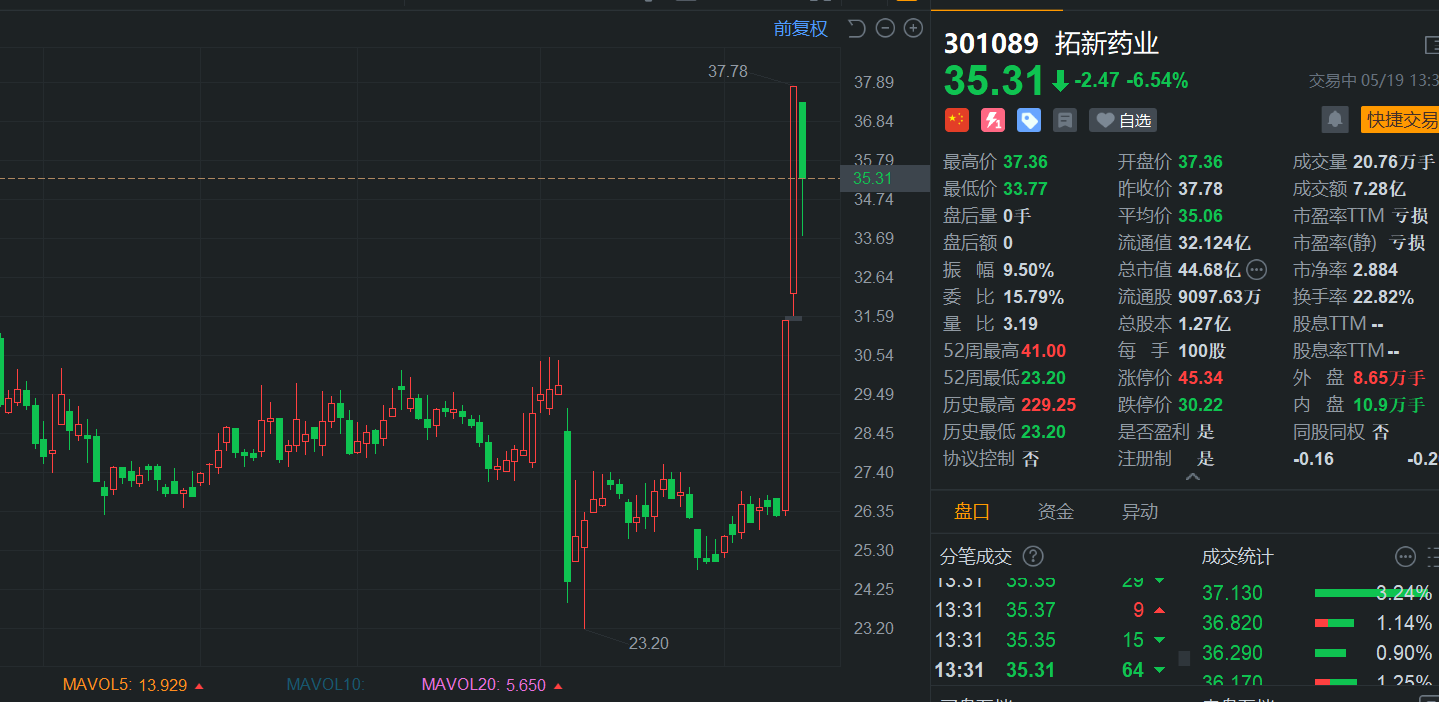This screenshot has width=1439, height=702.
Task: Click the 快捷交易 quick trade button
Action: pos(1402,119)
